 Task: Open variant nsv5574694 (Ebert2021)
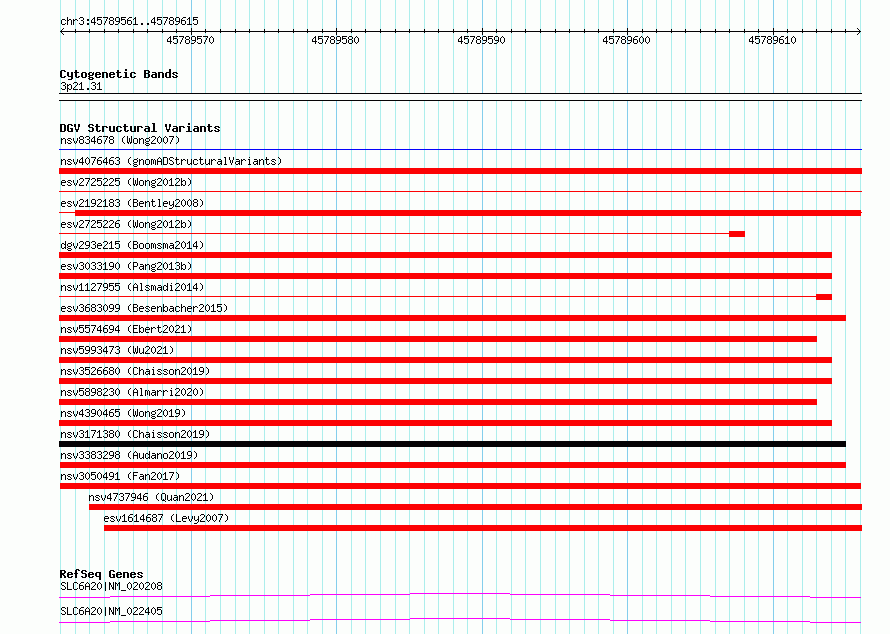pyautogui.click(x=126, y=330)
